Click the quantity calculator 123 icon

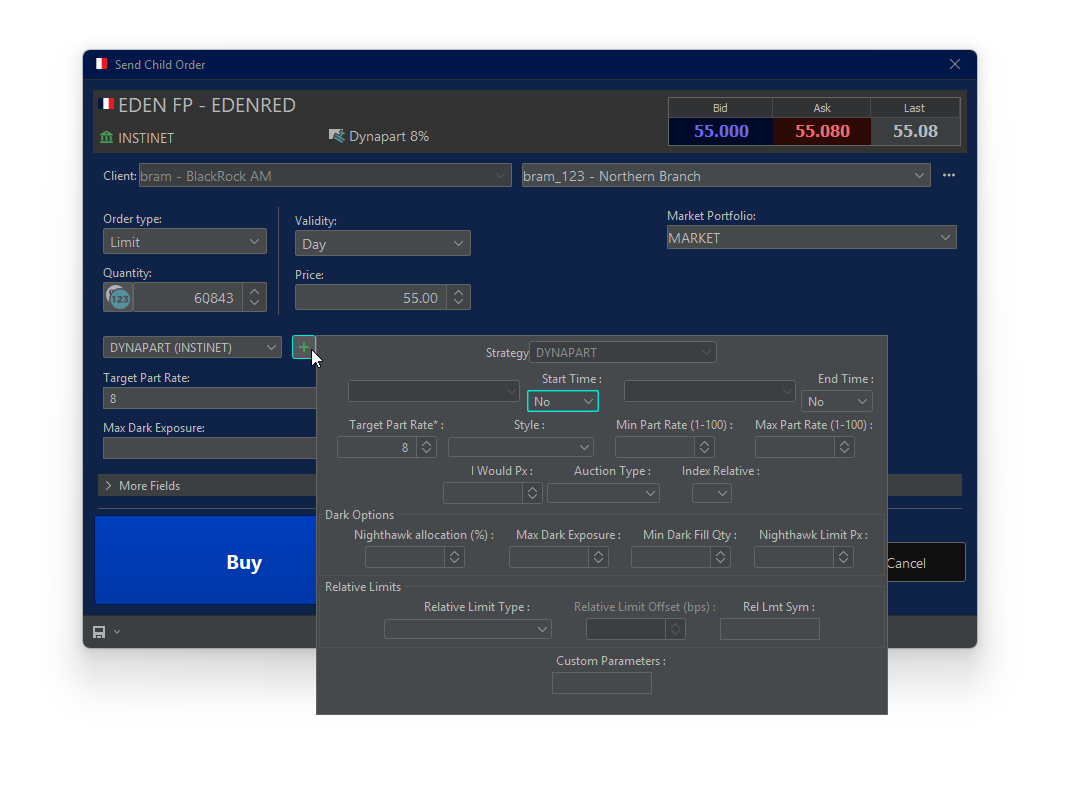tap(119, 298)
